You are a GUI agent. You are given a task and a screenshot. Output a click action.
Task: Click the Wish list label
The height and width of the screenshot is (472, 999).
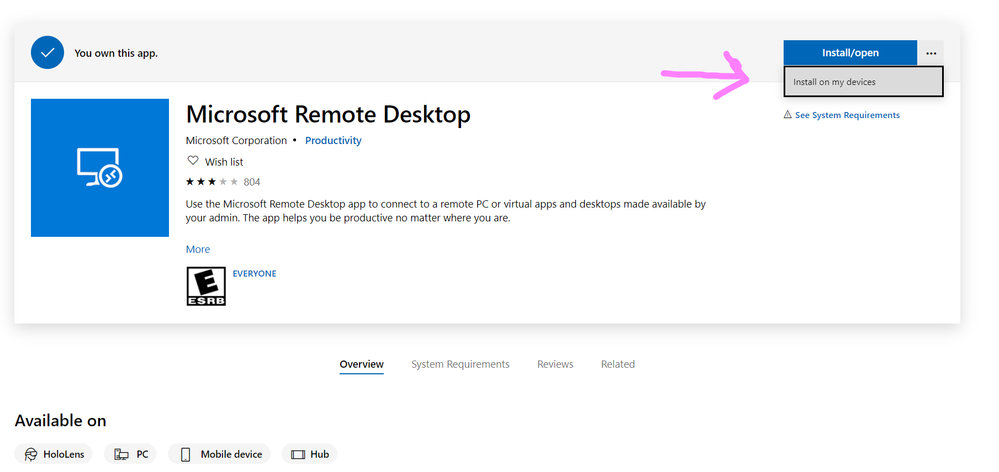click(x=224, y=162)
